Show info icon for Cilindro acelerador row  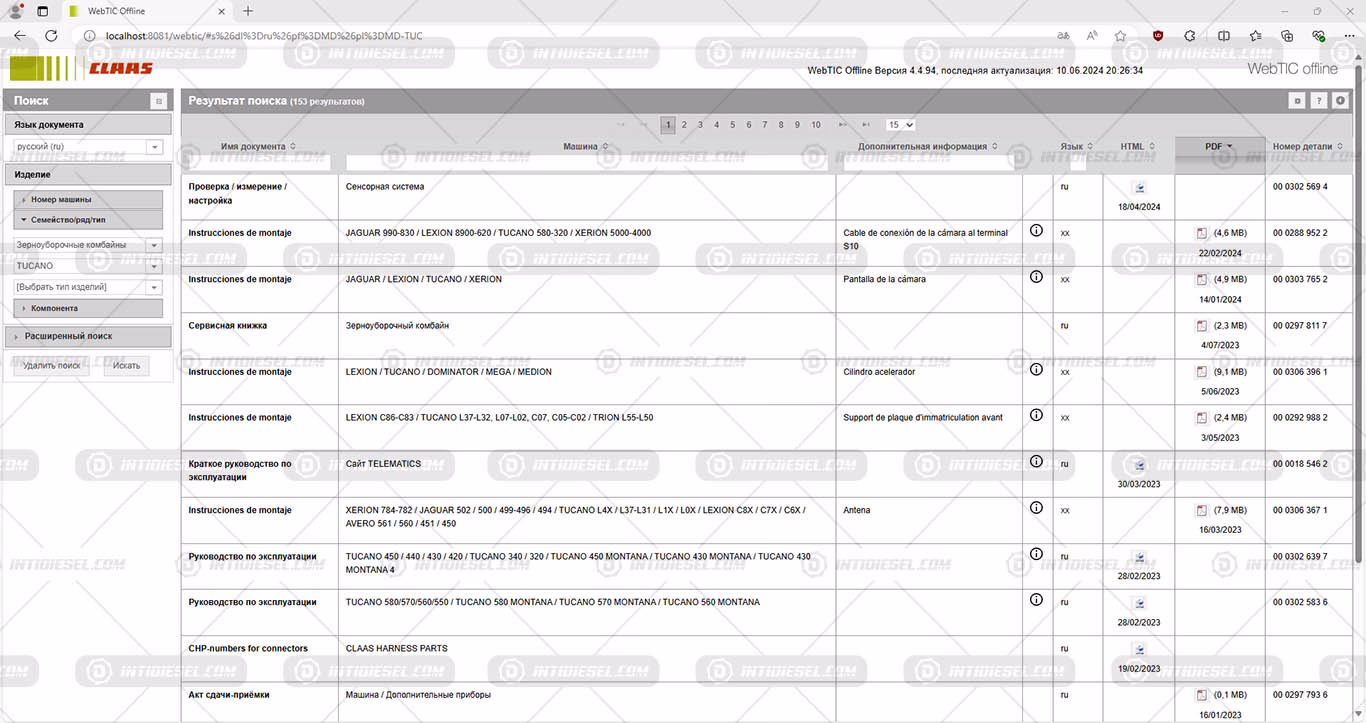[x=1036, y=369]
